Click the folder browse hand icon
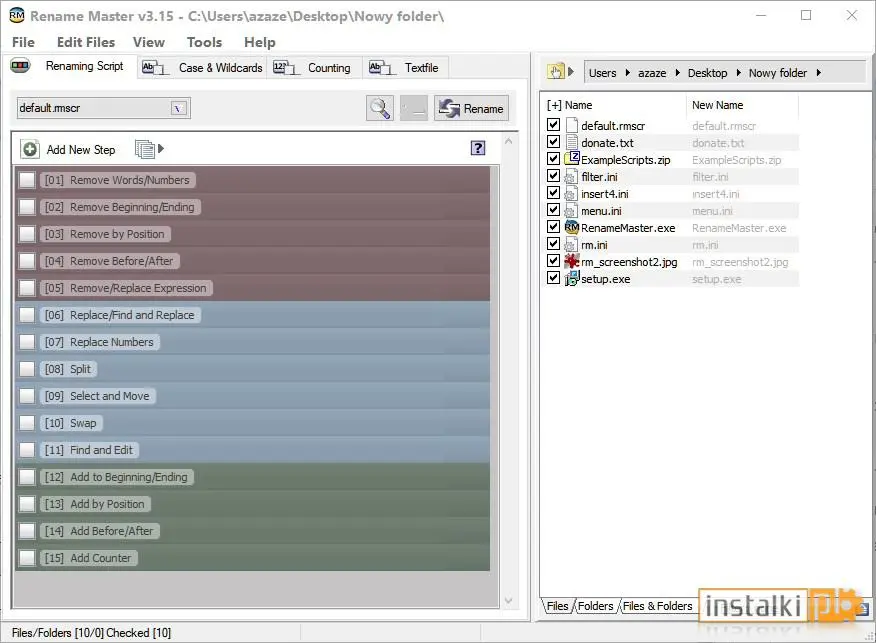Viewport: 876px width, 643px height. (x=555, y=72)
